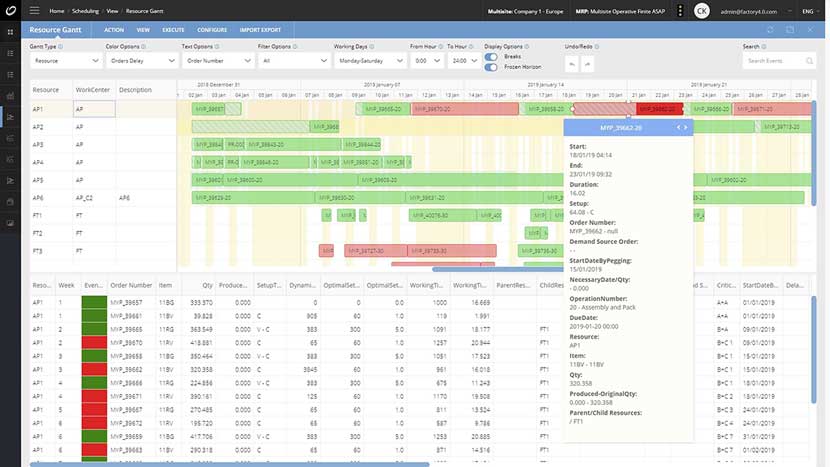
Task: Select the MYP_39629-20 bar on AP6
Action: 253,197
